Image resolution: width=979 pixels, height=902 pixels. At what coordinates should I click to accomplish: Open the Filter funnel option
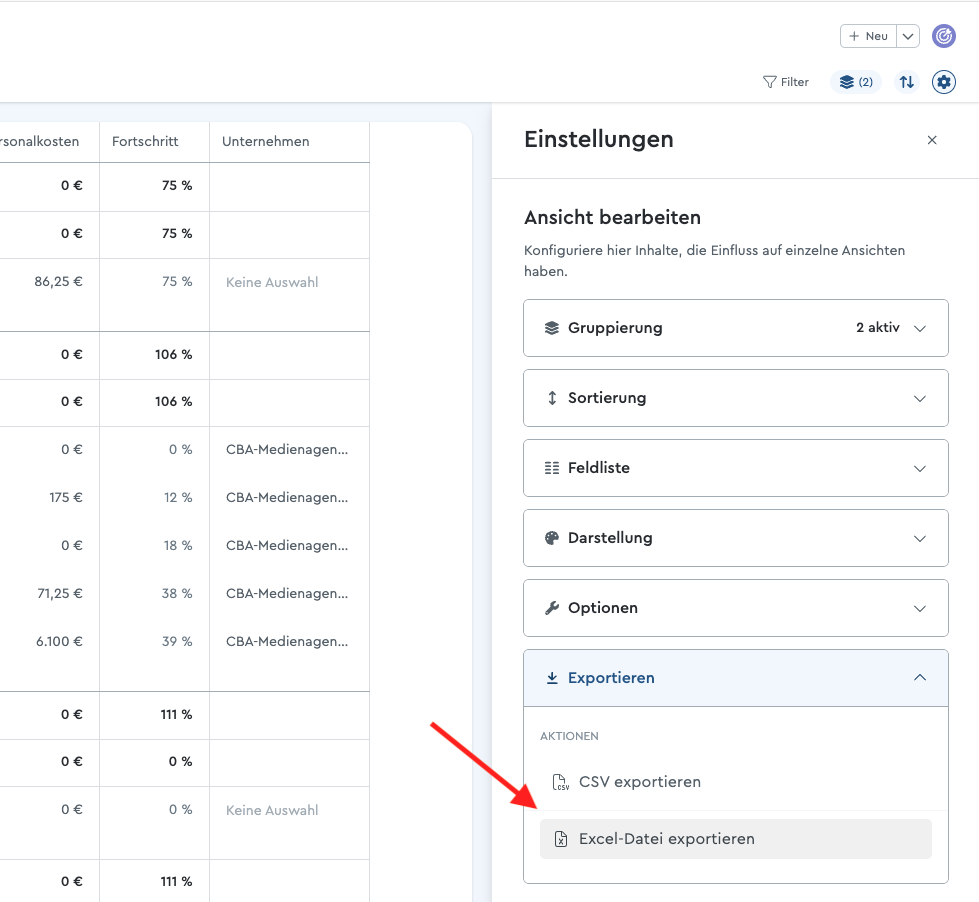tap(785, 82)
